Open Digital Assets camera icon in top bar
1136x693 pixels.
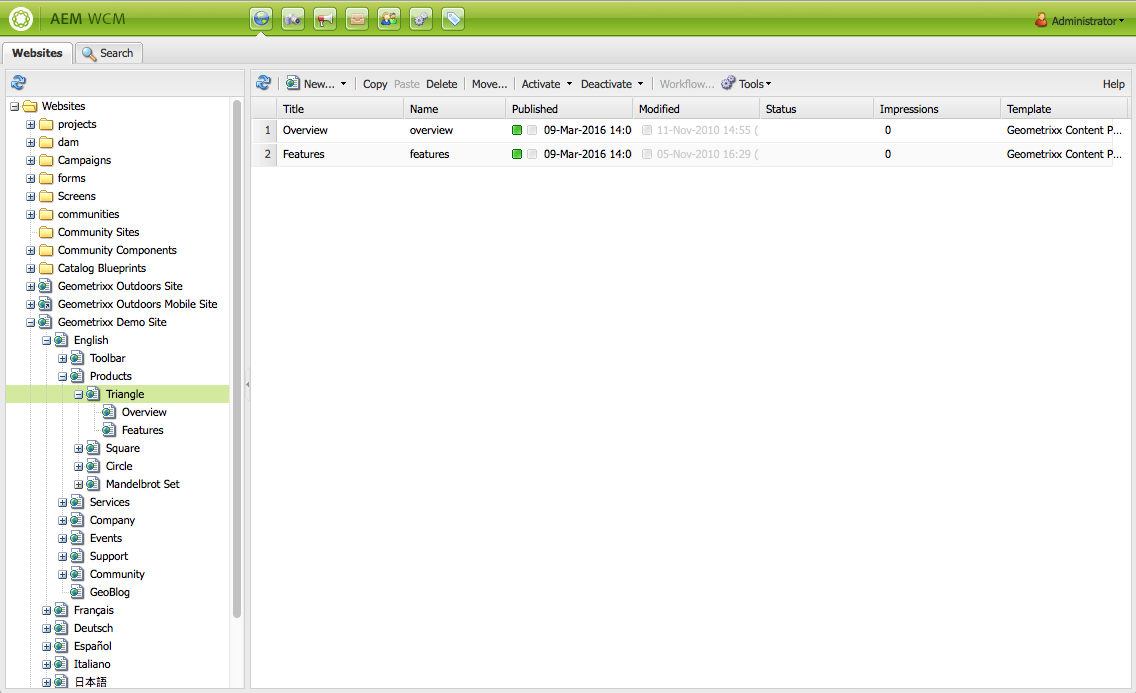tap(293, 19)
